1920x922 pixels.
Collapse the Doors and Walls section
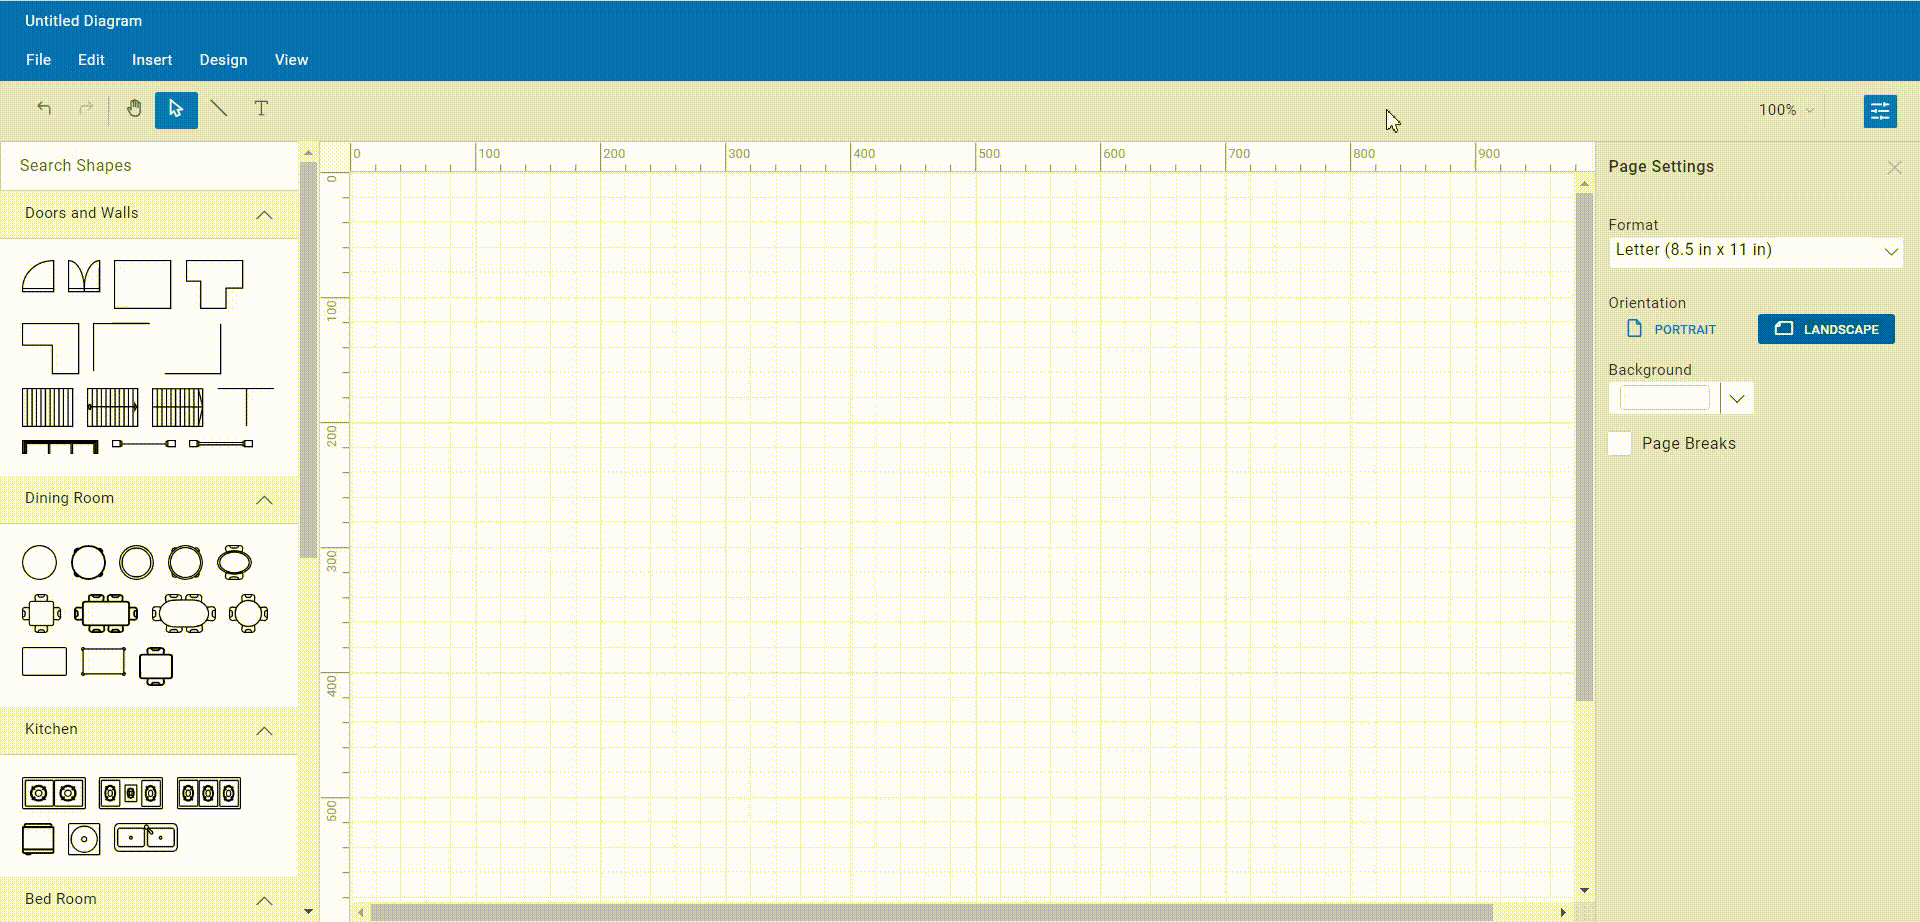[264, 215]
